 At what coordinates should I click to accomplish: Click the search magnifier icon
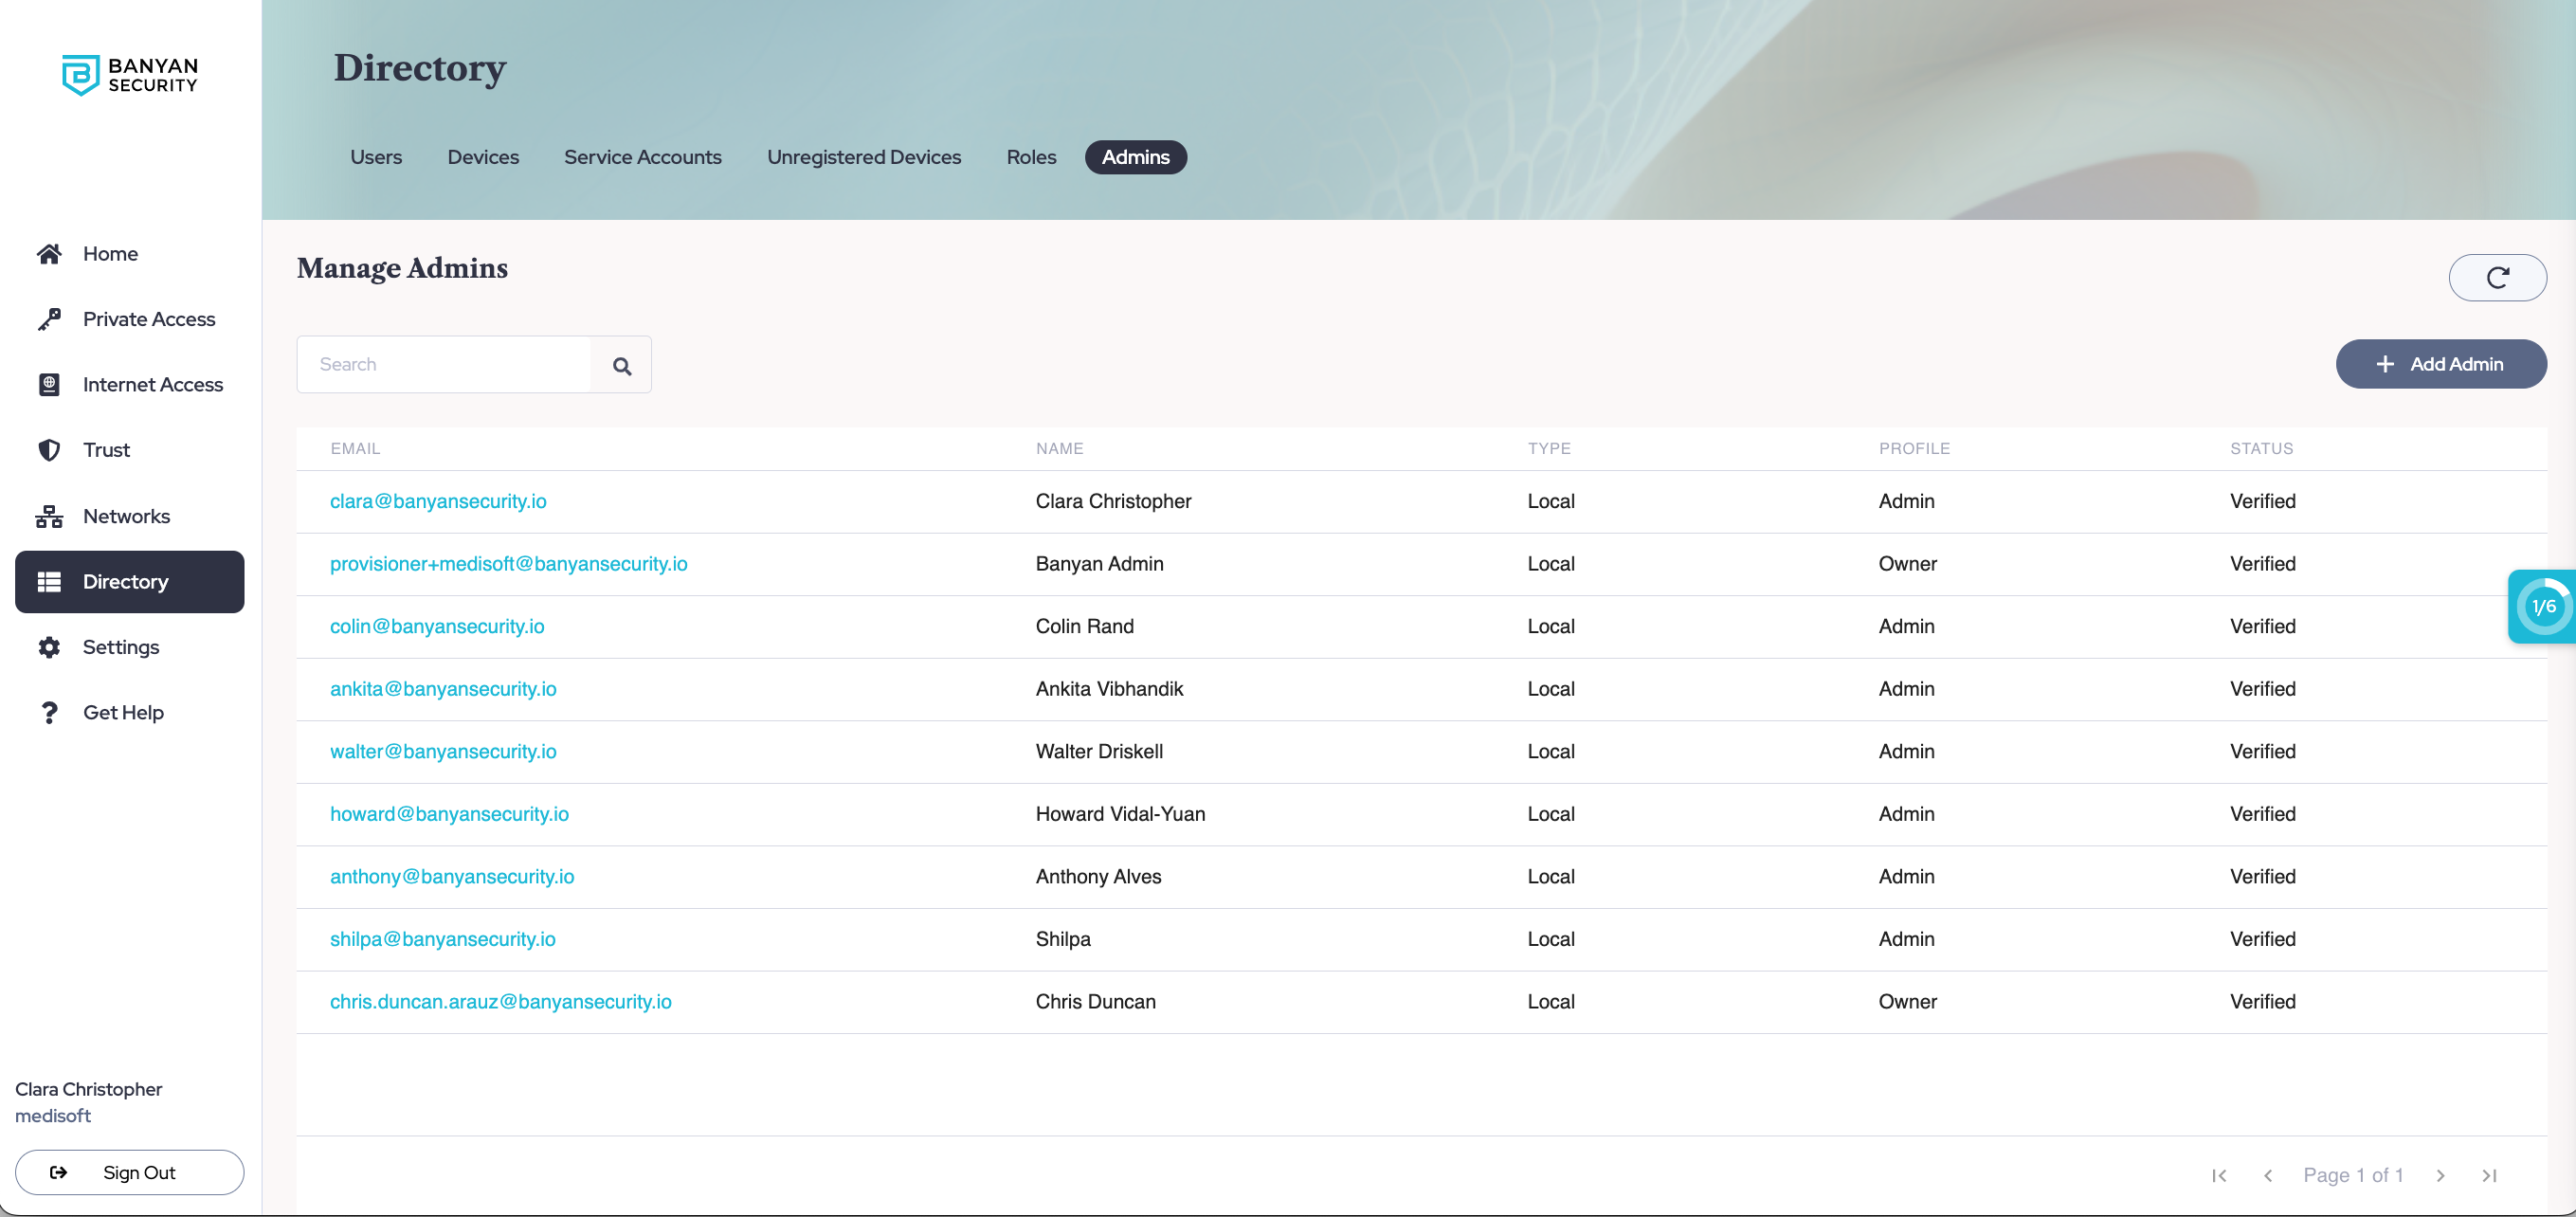point(621,365)
